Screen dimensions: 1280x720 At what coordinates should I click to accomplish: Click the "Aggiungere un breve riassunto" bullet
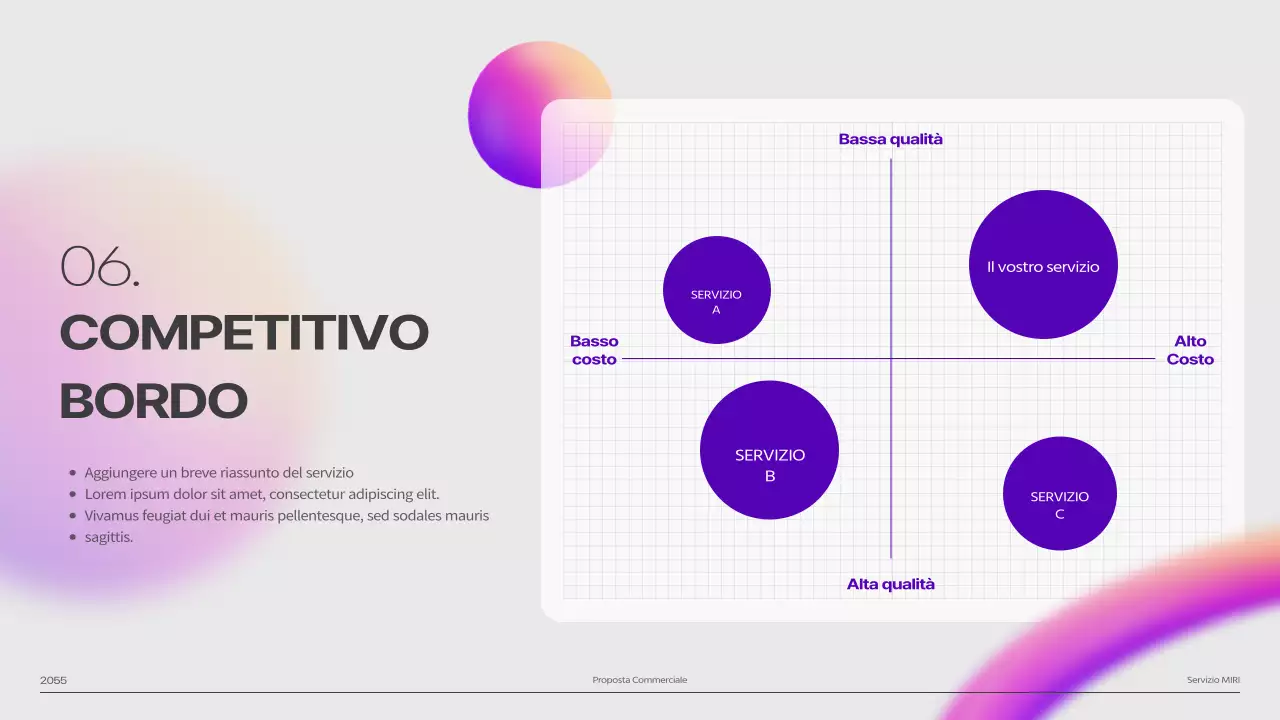(x=218, y=472)
